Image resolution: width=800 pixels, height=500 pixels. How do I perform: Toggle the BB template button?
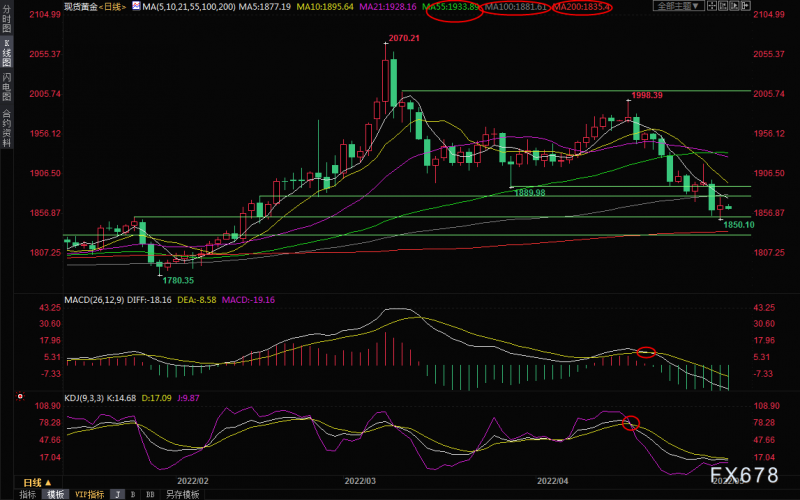[x=150, y=494]
